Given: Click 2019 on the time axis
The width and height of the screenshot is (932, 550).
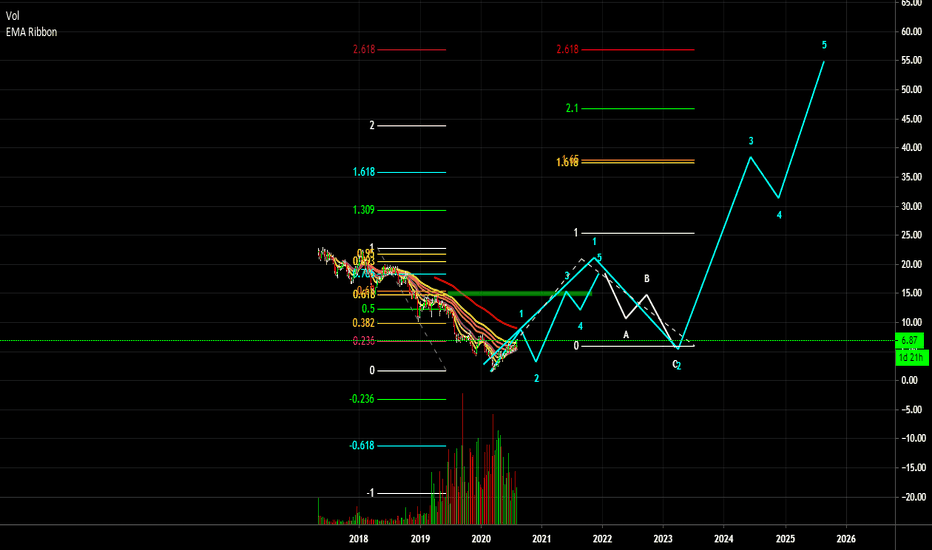Looking at the screenshot, I should 420,539.
